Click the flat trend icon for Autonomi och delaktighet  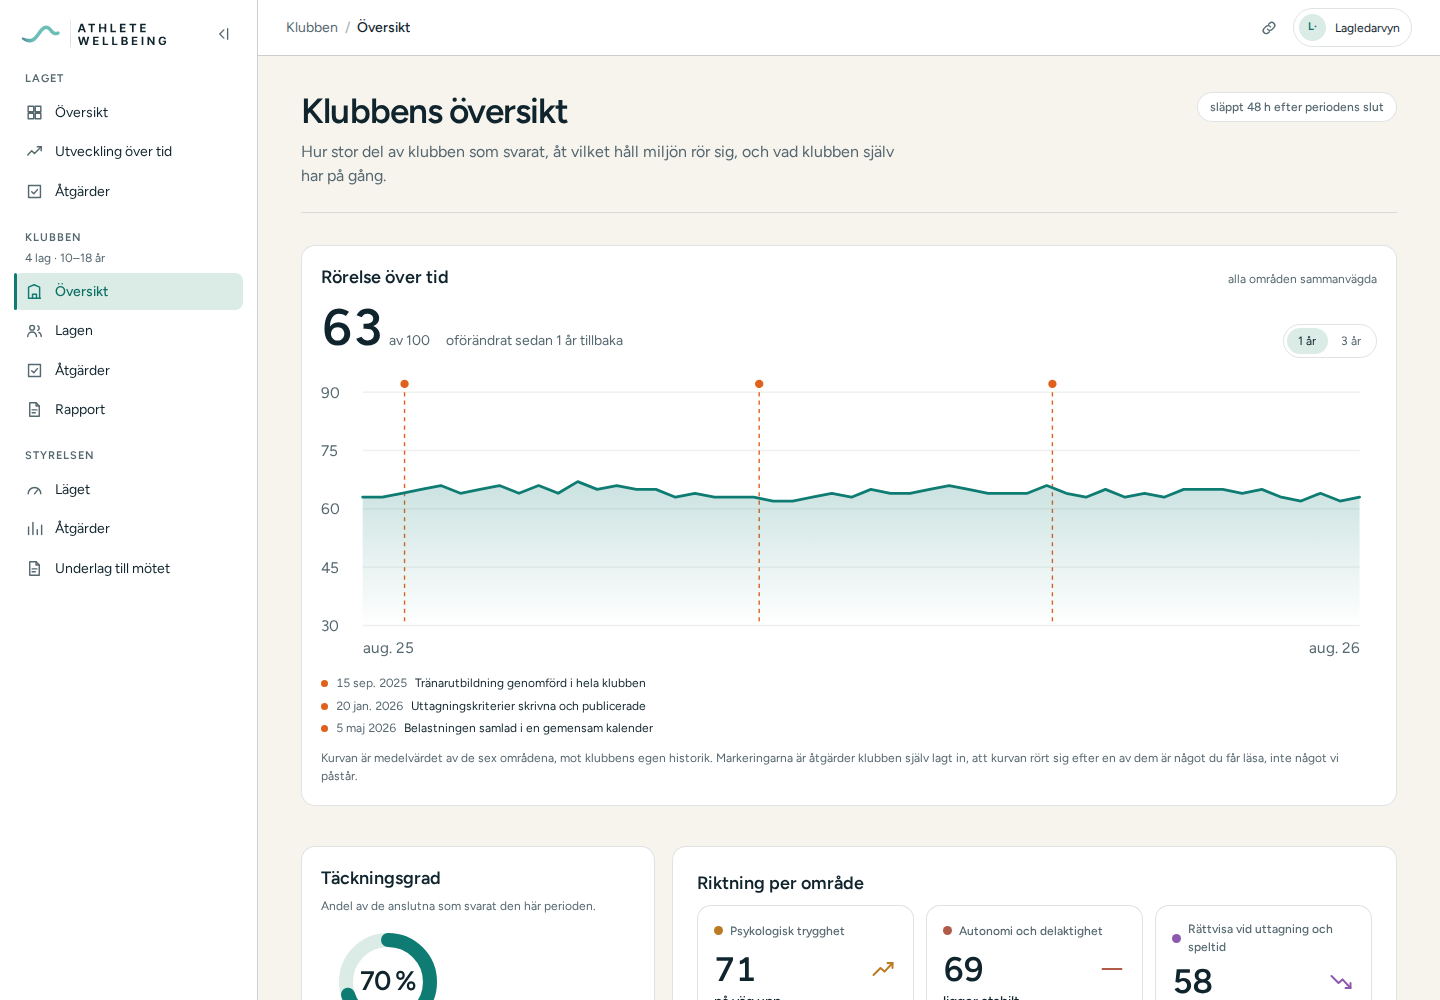[1112, 969]
